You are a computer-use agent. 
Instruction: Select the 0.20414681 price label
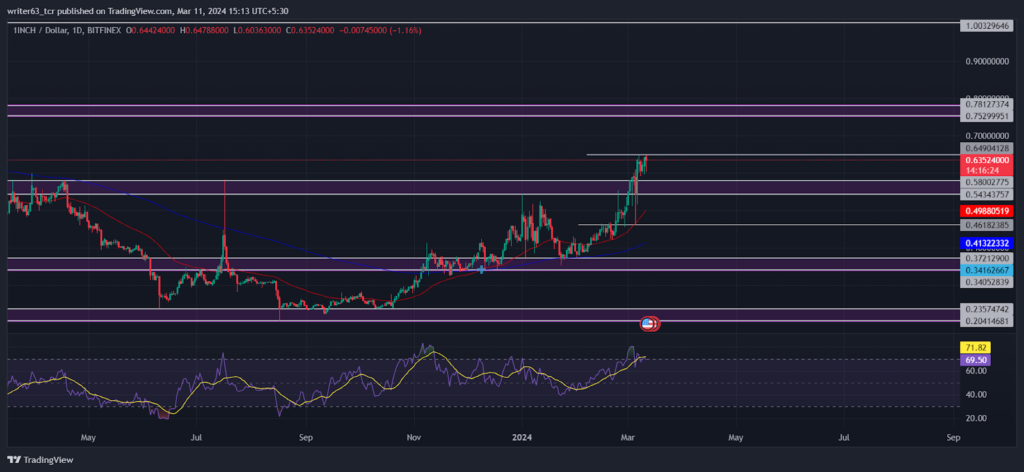pos(987,321)
